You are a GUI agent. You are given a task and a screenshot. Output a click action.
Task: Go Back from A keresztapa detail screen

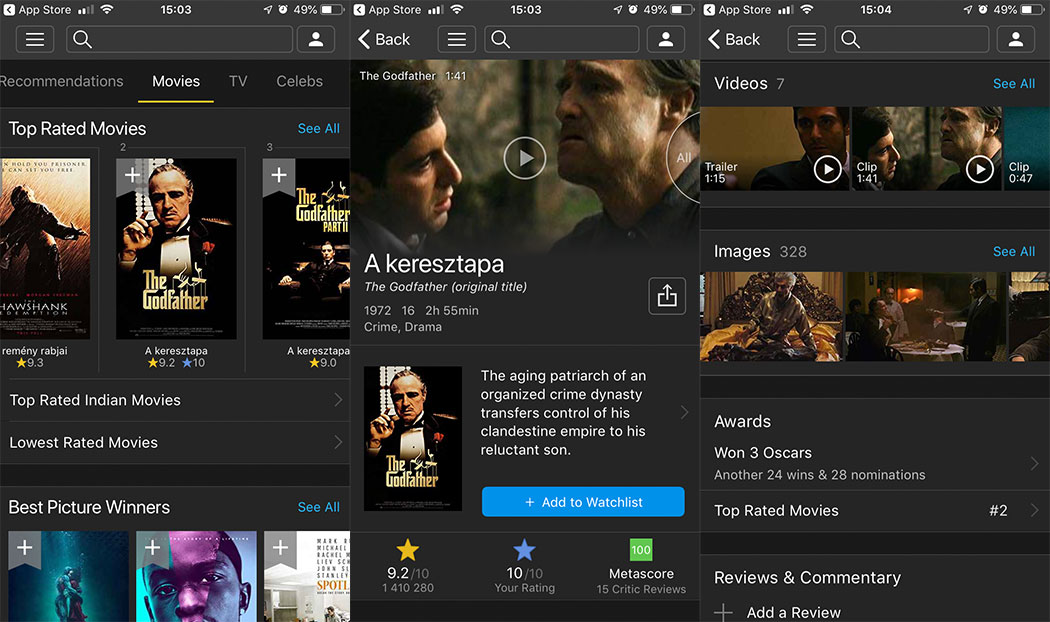click(x=384, y=40)
